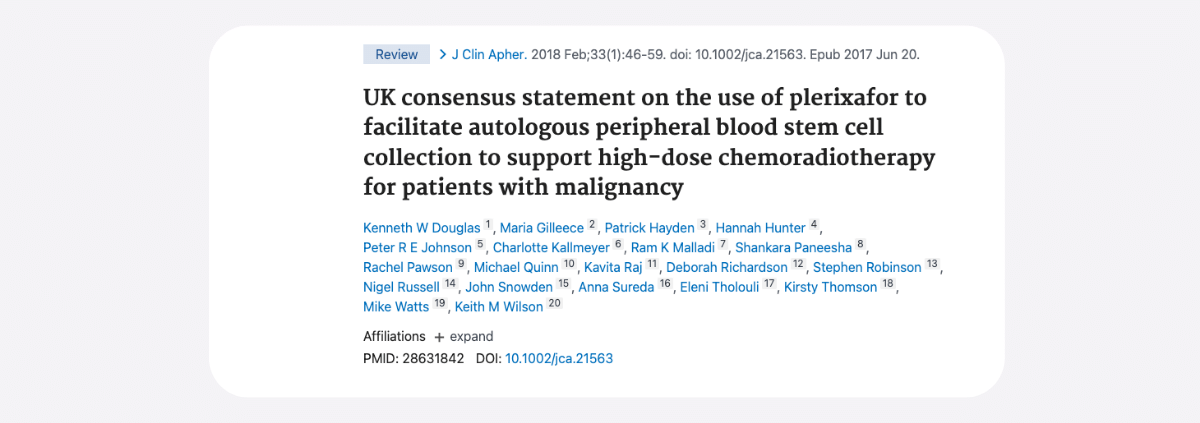Click affiliation number 13 after Stephen Robinson
This screenshot has width=1200, height=423.
(932, 265)
